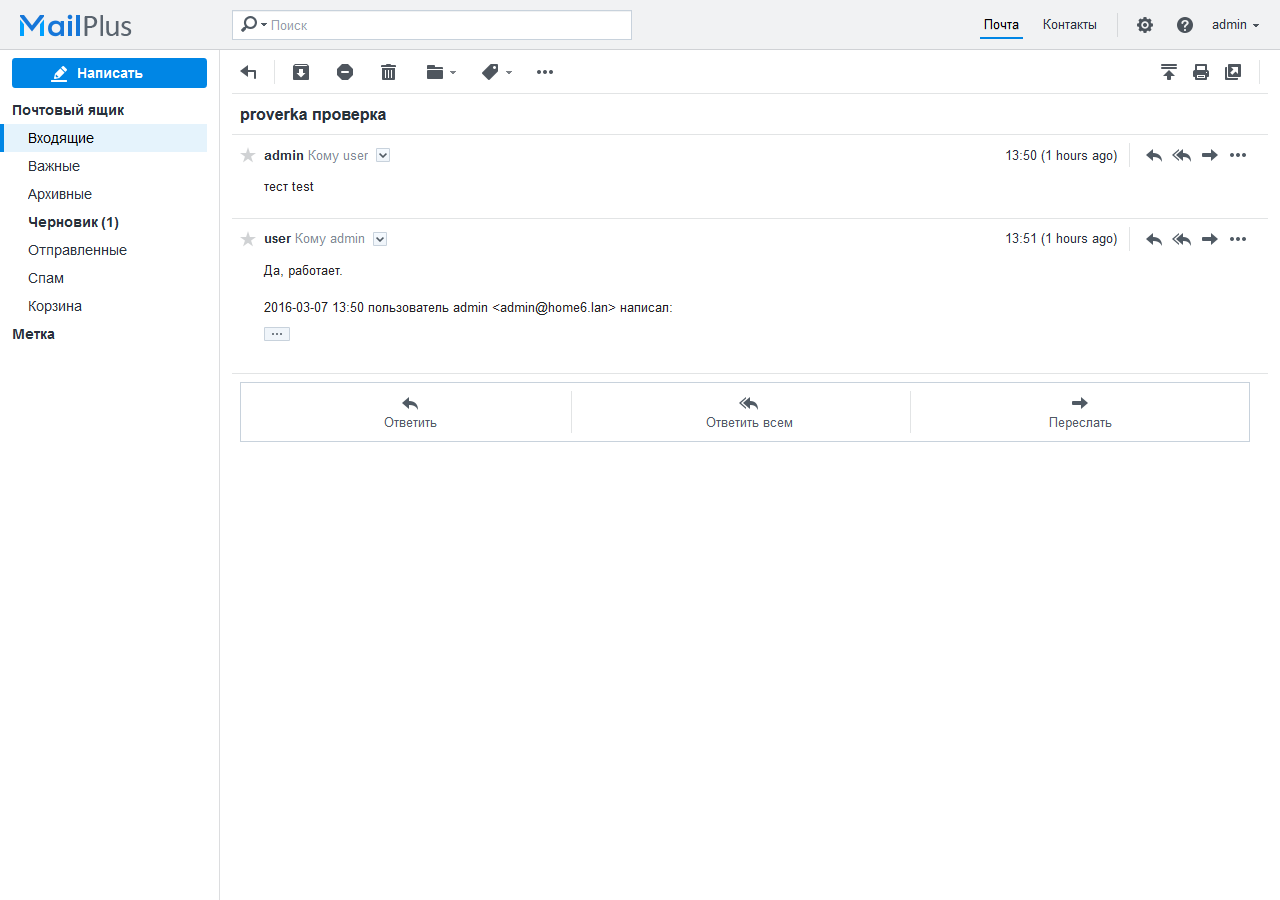Click the MailPlus logo

pos(75,25)
